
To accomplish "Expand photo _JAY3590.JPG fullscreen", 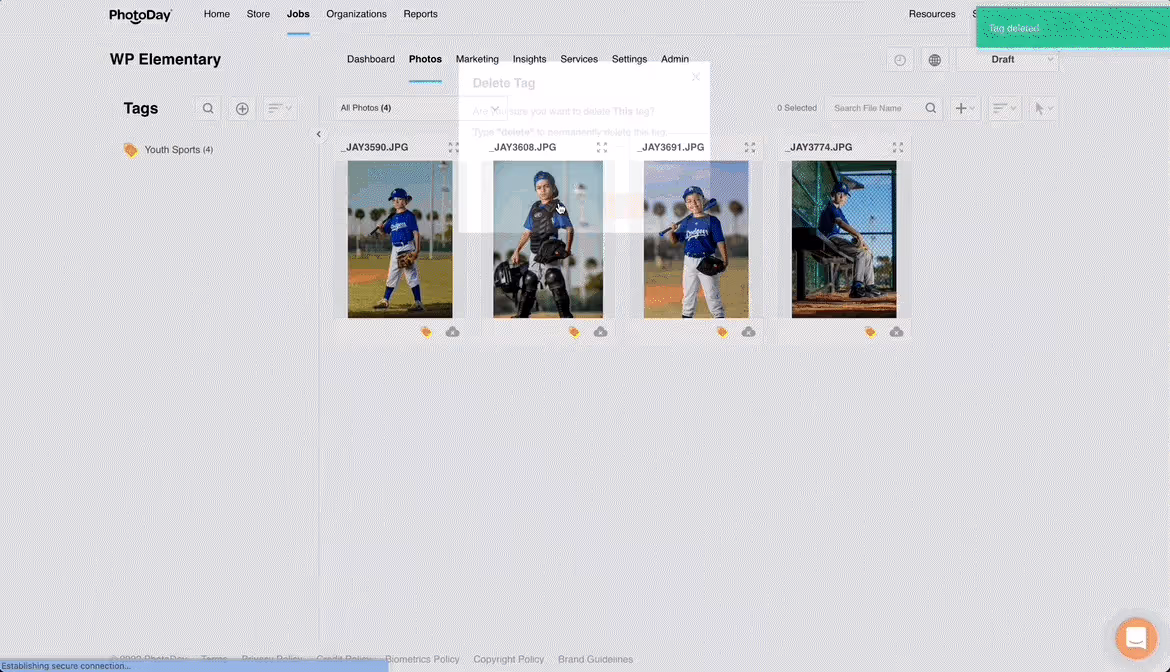I will [x=454, y=148].
